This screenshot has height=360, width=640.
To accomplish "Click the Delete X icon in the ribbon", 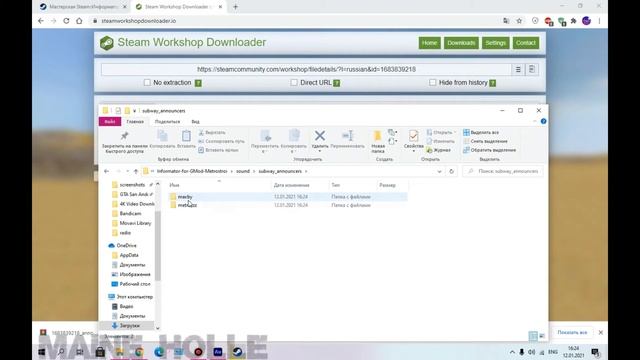I will point(320,136).
